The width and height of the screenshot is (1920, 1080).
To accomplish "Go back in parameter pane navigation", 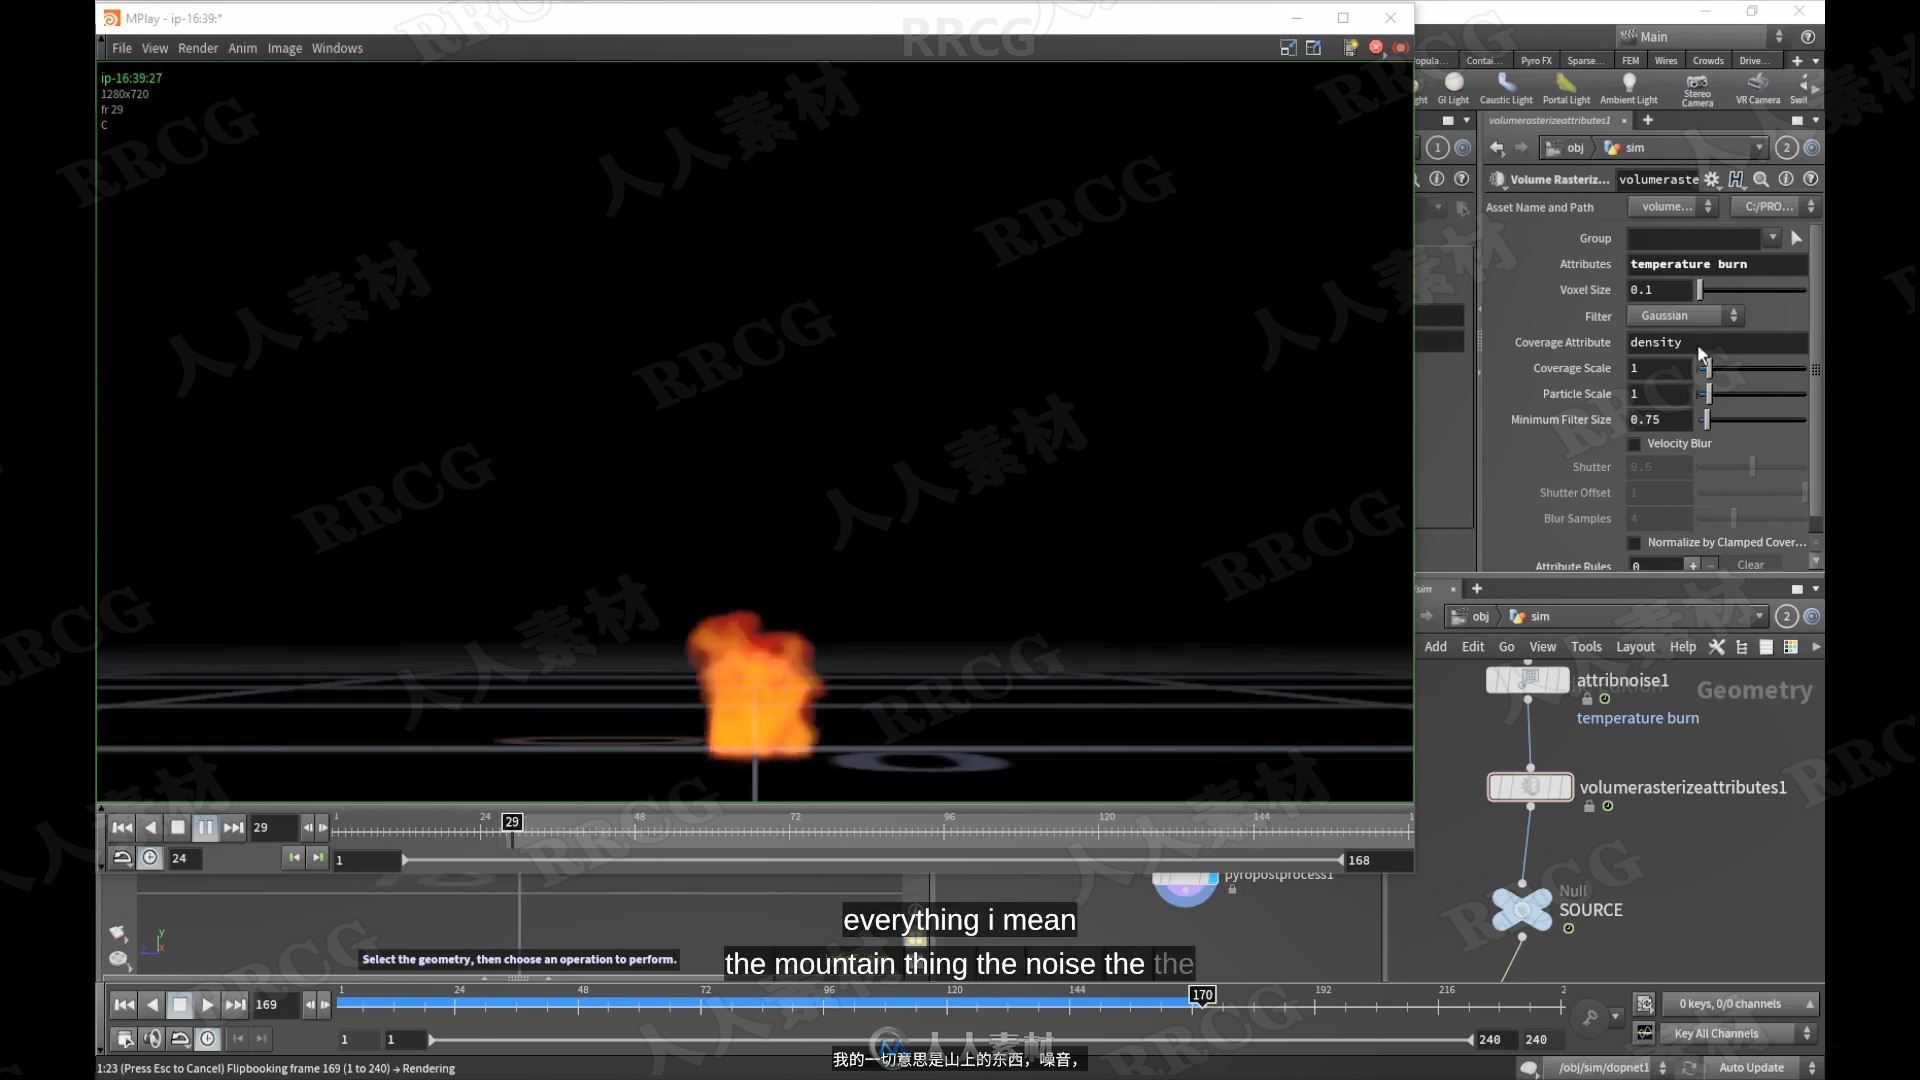I will coord(1497,148).
